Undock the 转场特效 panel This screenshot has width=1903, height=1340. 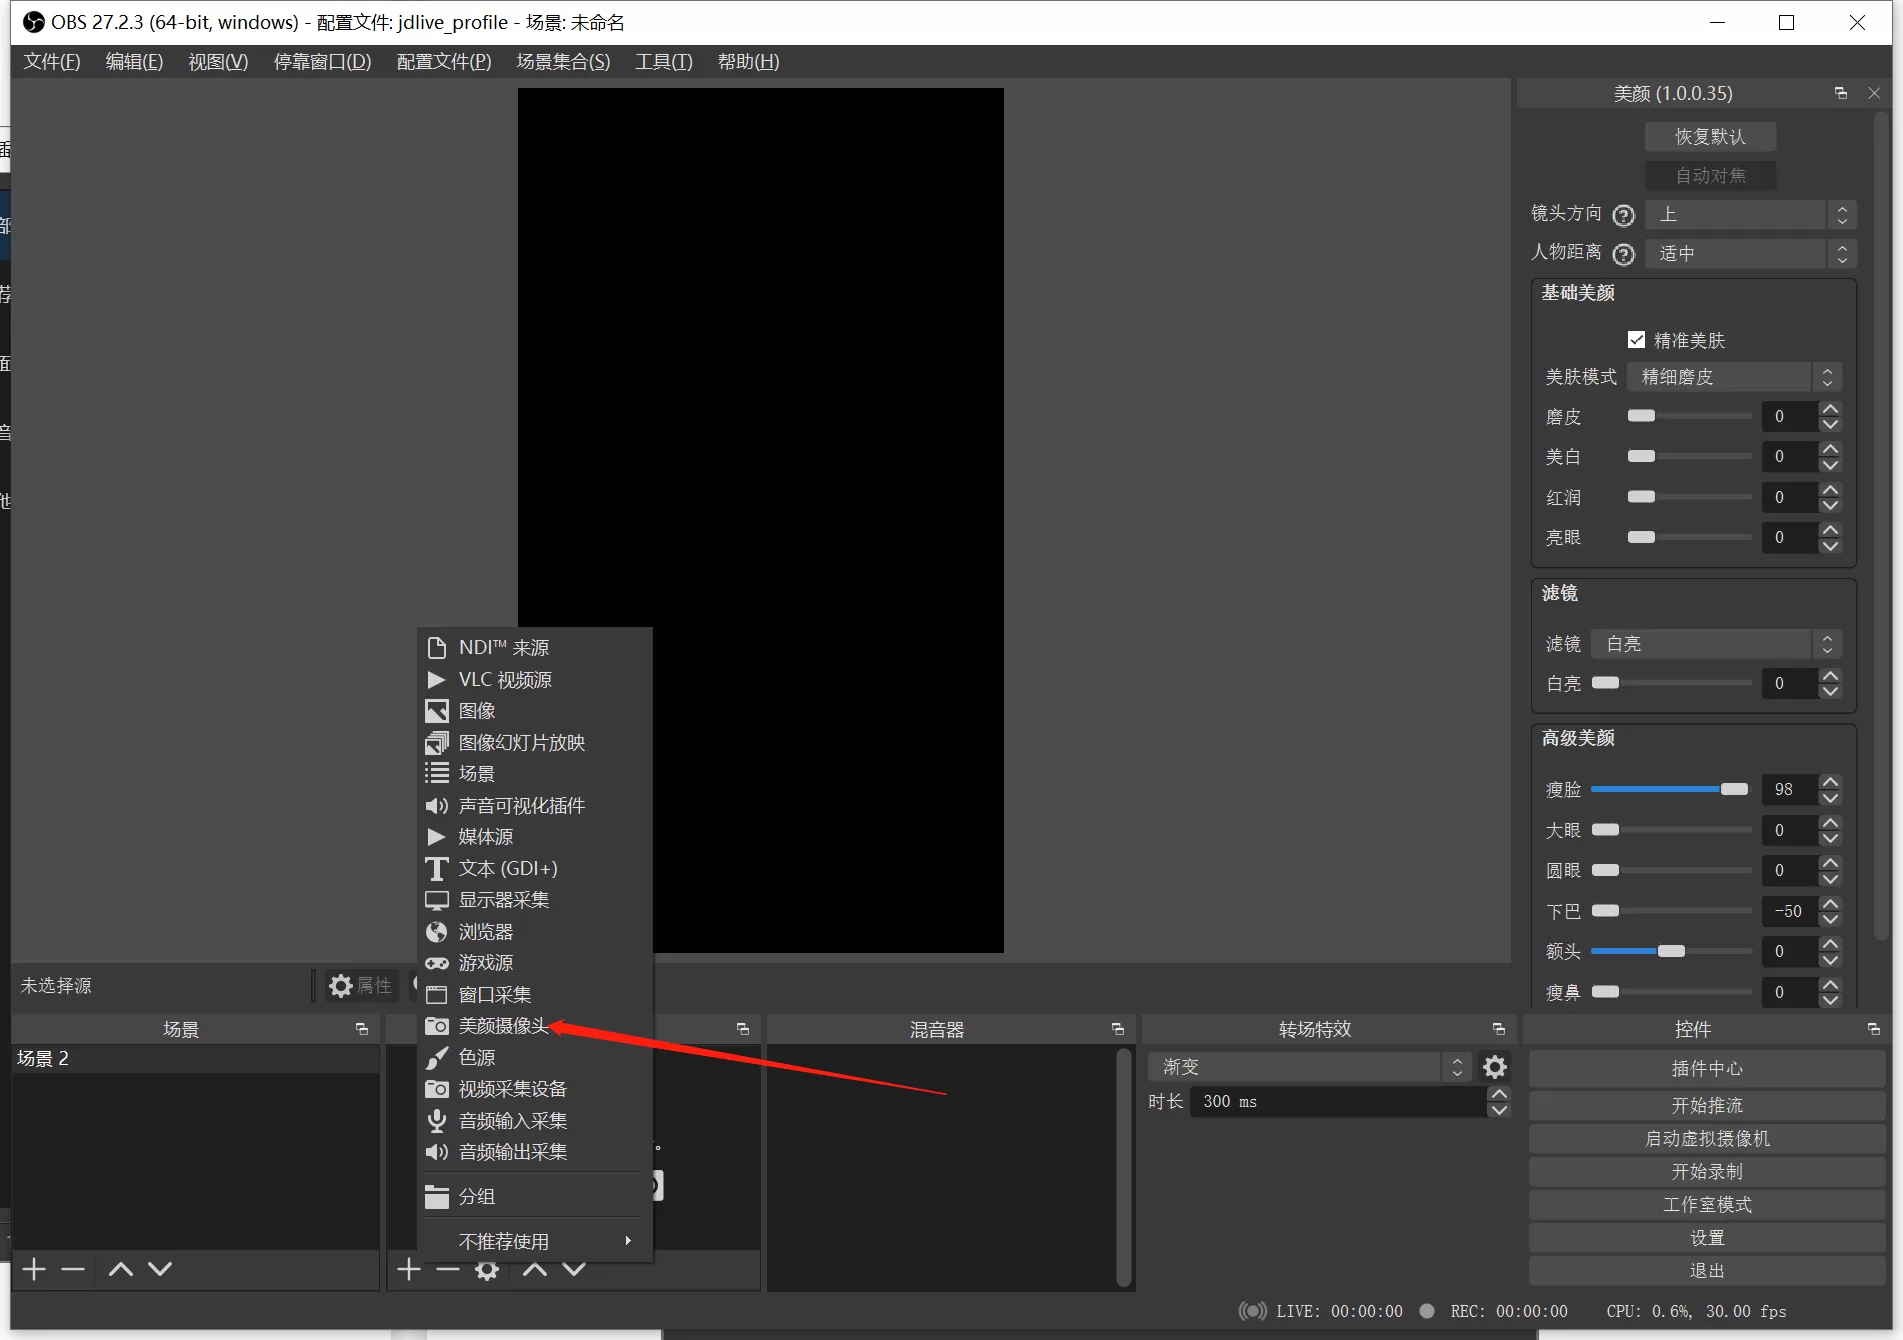point(1498,1029)
